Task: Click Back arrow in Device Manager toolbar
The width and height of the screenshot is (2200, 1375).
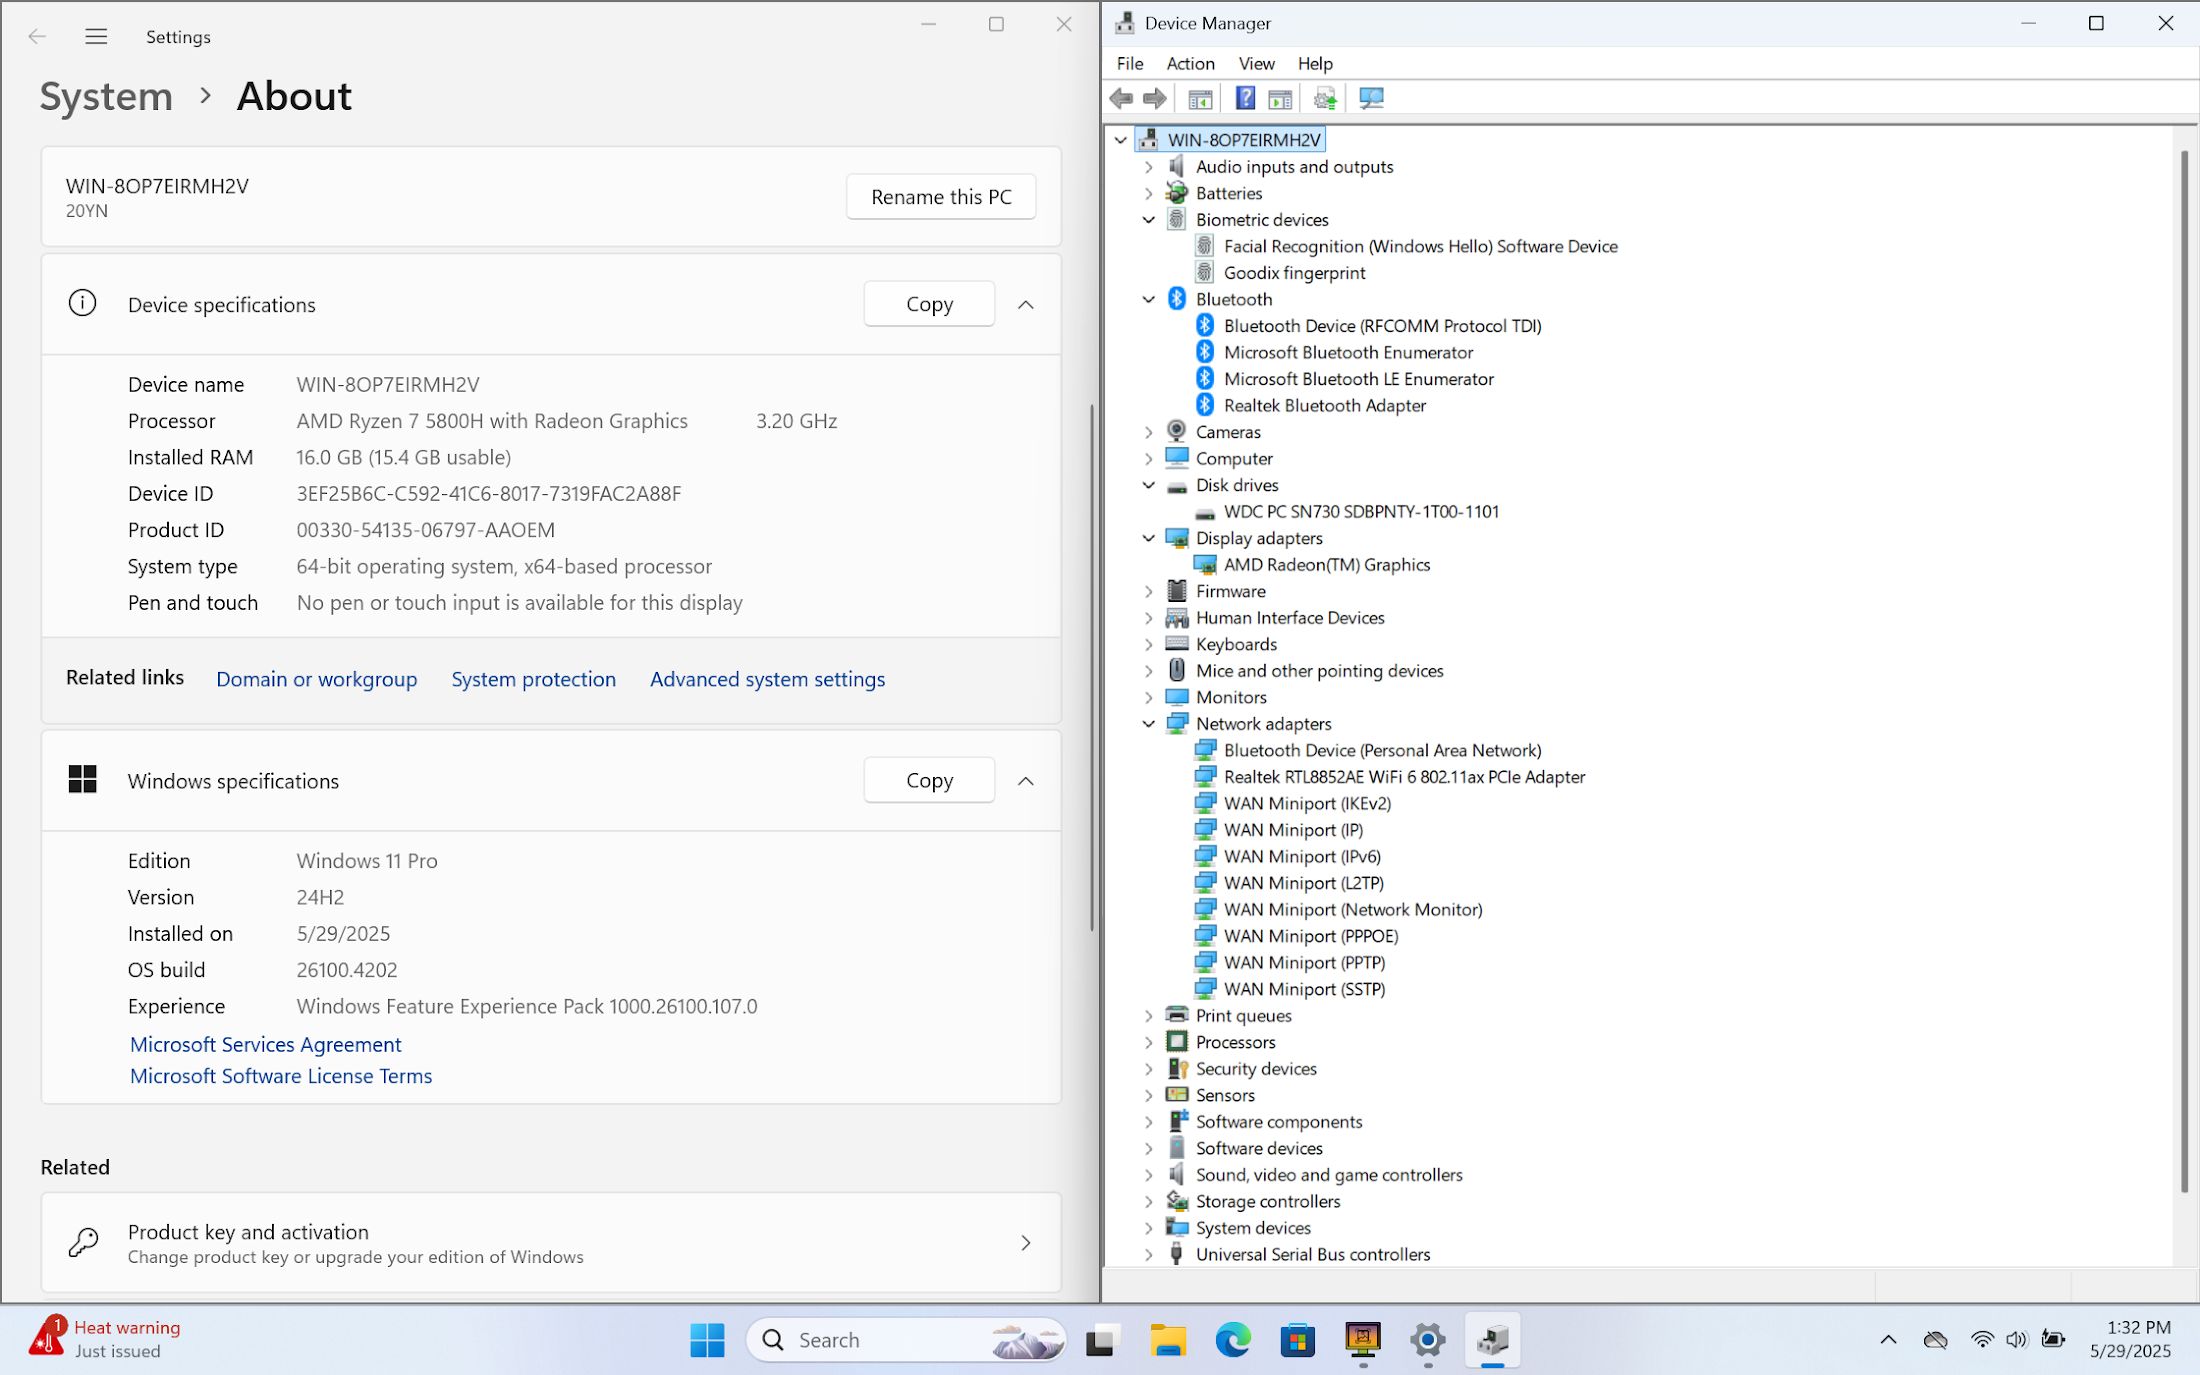Action: pyautogui.click(x=1121, y=98)
